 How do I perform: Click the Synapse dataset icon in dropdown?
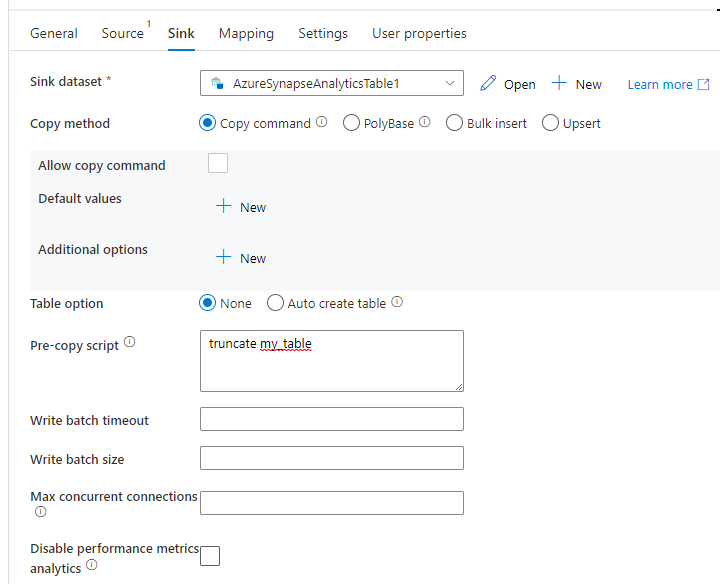point(217,83)
